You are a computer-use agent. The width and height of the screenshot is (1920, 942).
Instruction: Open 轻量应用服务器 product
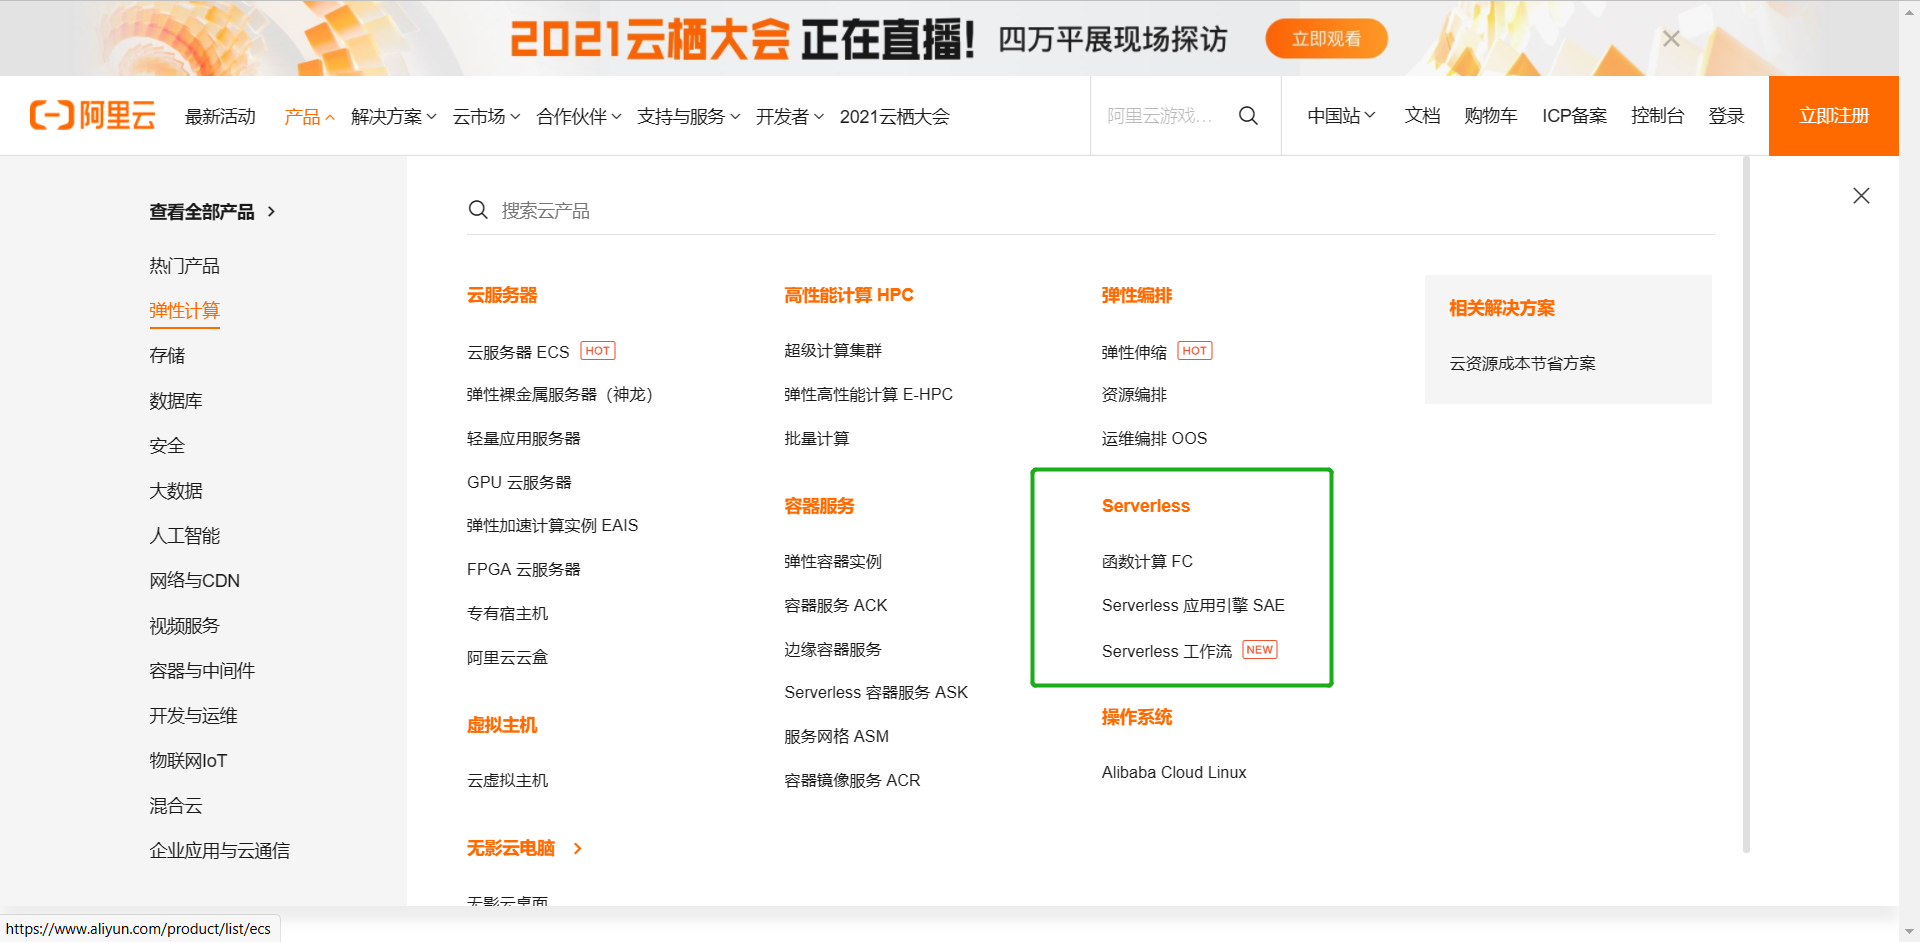(x=523, y=439)
